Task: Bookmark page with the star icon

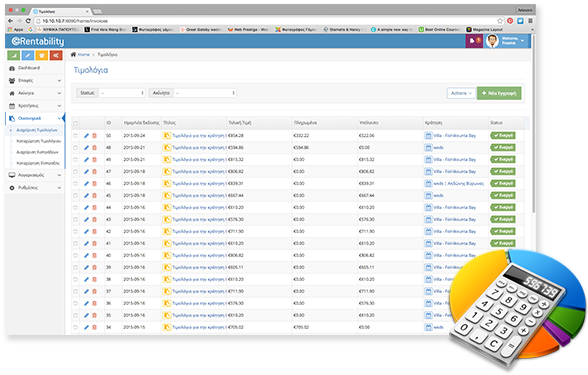Action: (x=500, y=21)
